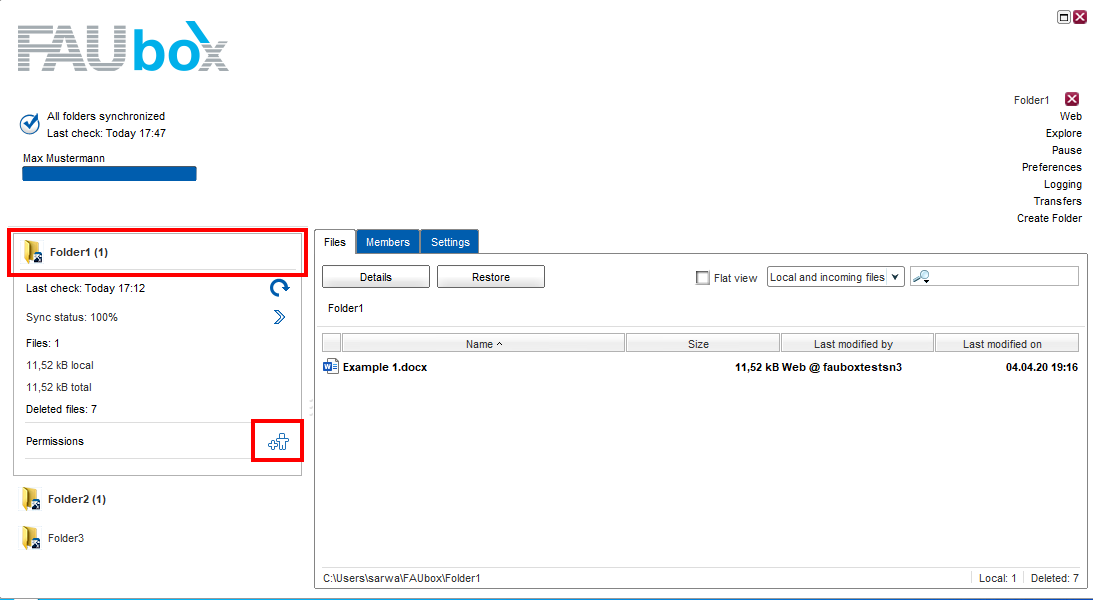
Task: Open Preferences
Action: click(1052, 167)
